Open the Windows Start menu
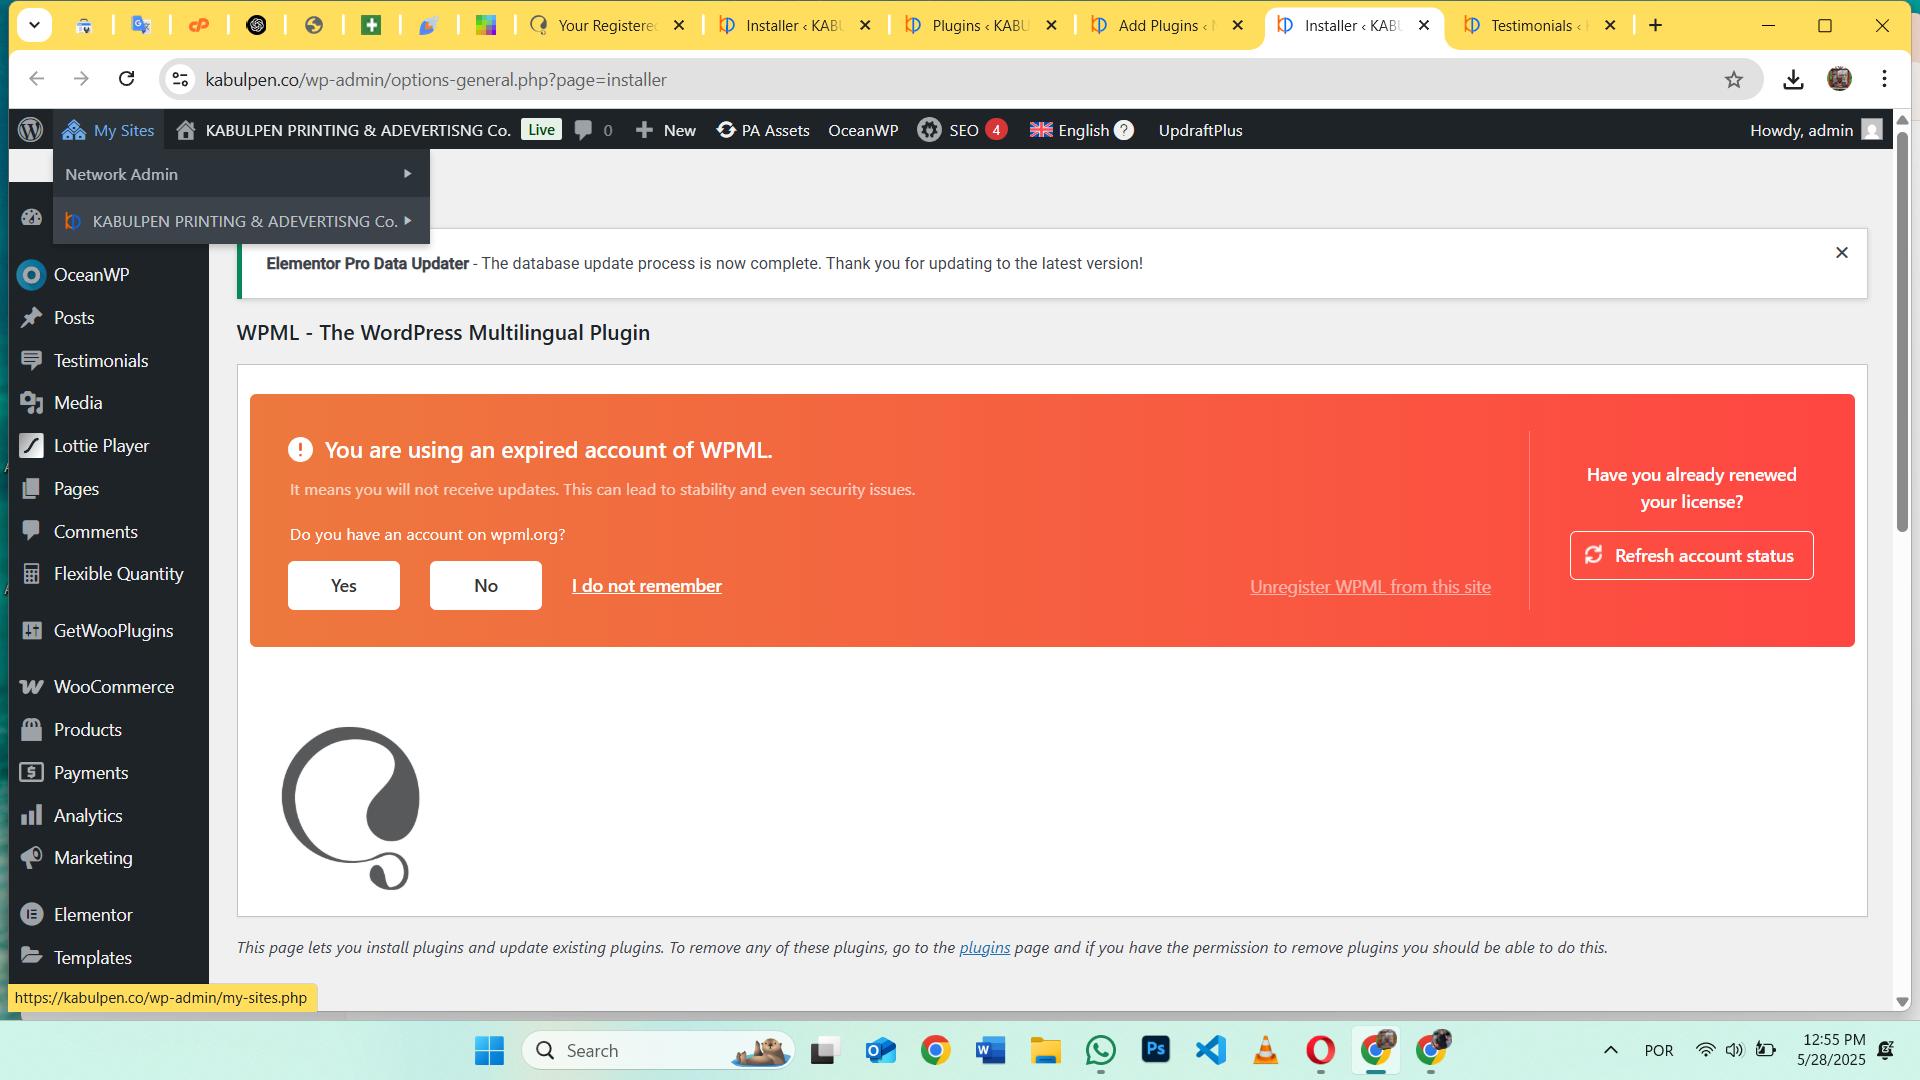This screenshot has width=1920, height=1080. click(x=489, y=1050)
